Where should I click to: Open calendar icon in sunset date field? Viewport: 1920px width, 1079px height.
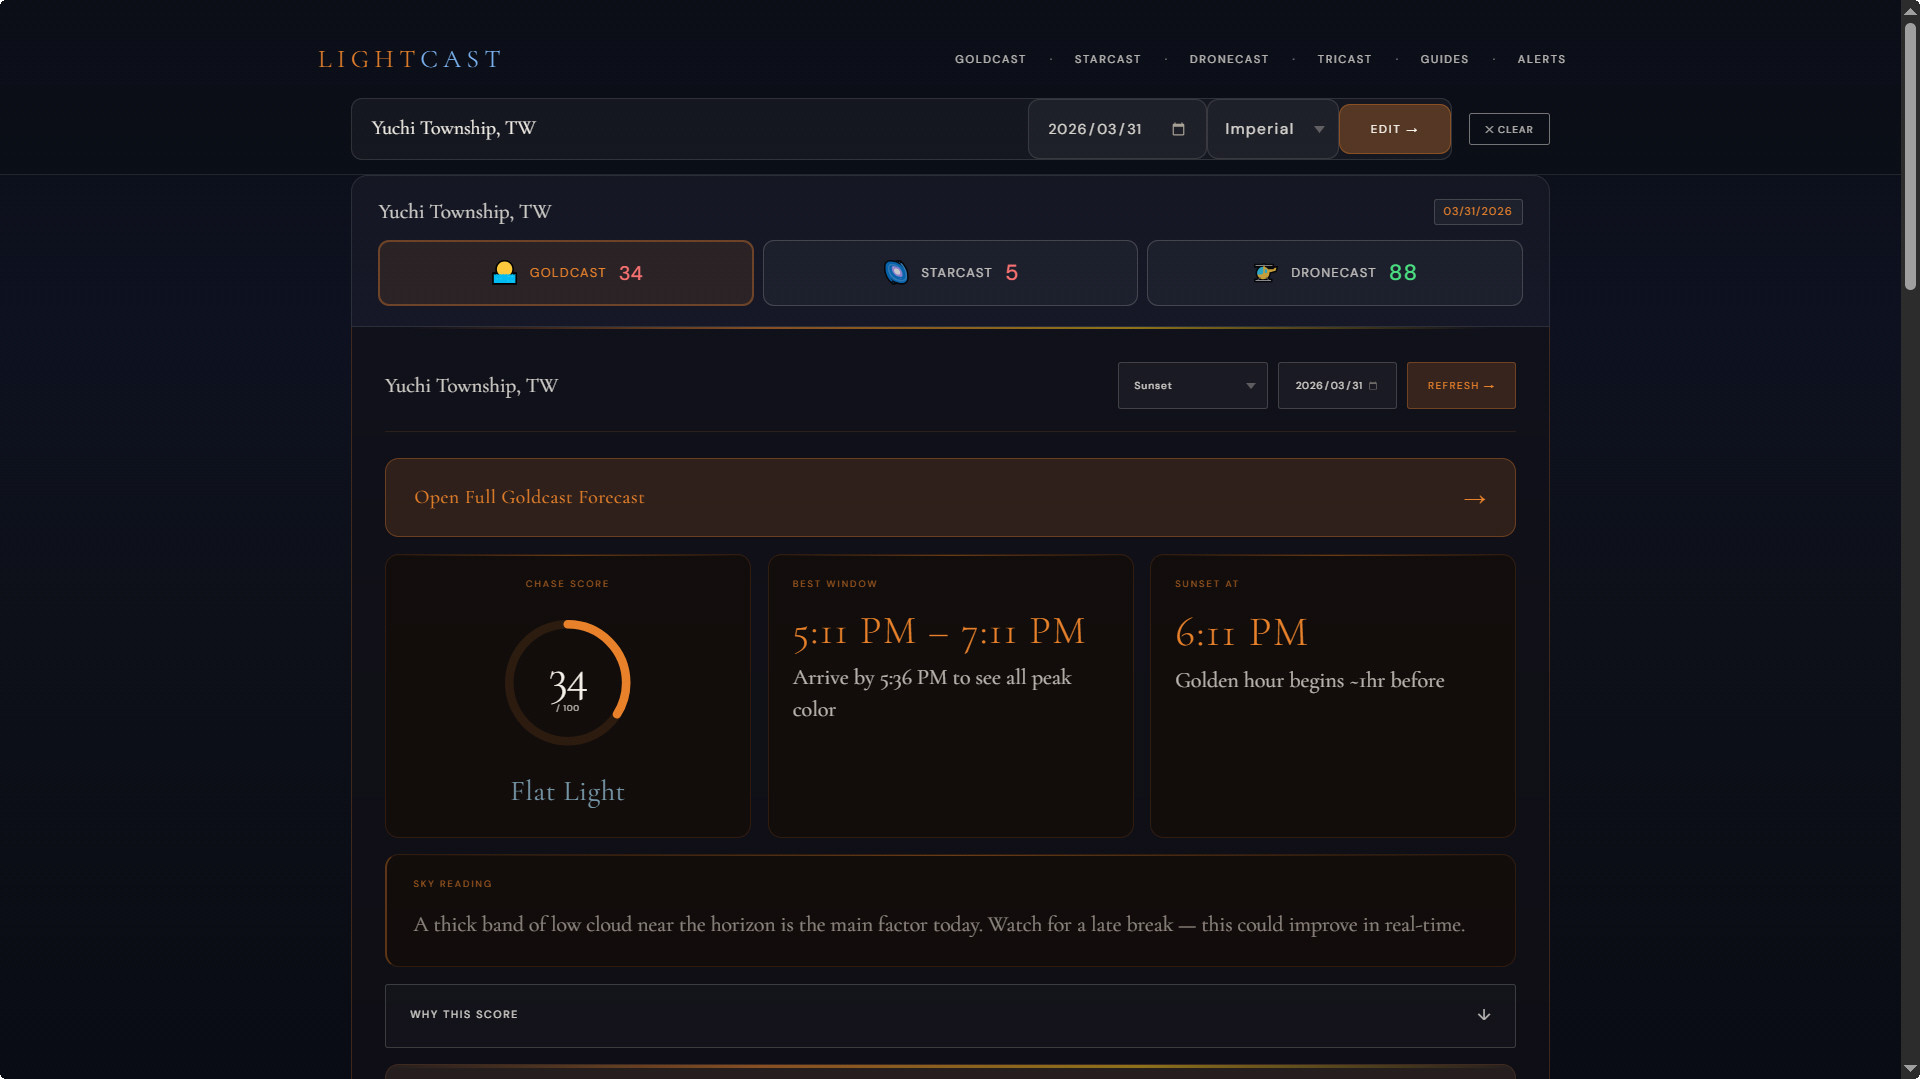point(1373,386)
